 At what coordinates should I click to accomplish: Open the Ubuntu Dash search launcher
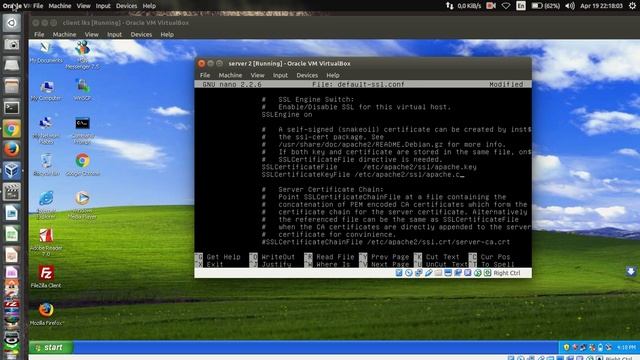11,23
